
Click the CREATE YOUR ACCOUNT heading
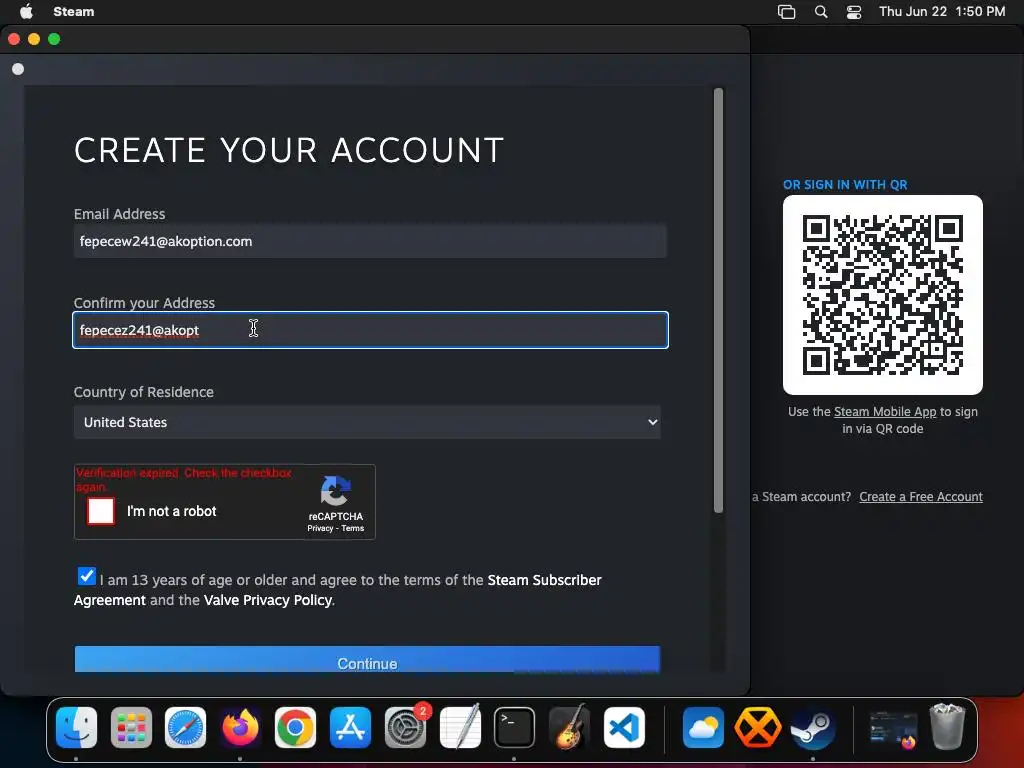[289, 150]
